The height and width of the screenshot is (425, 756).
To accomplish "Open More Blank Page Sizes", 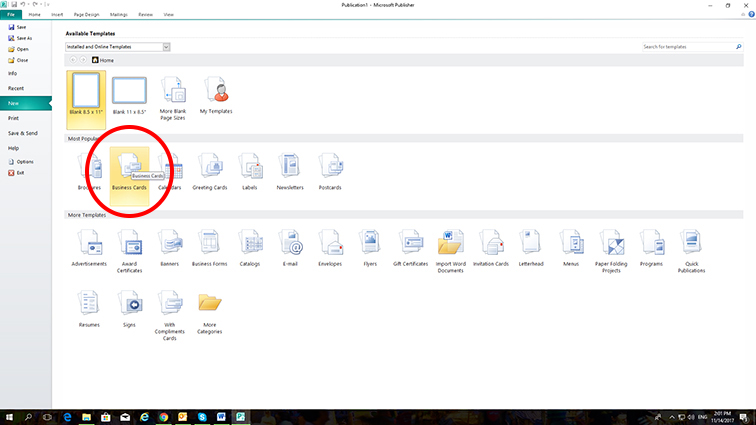I will [x=173, y=98].
